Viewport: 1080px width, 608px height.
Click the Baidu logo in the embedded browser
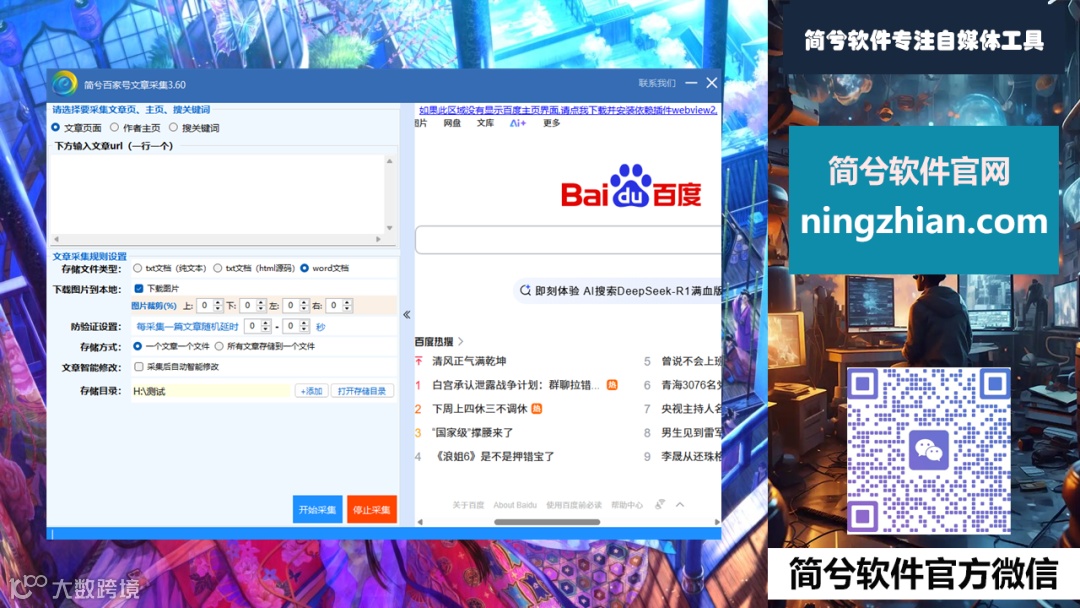[x=631, y=186]
